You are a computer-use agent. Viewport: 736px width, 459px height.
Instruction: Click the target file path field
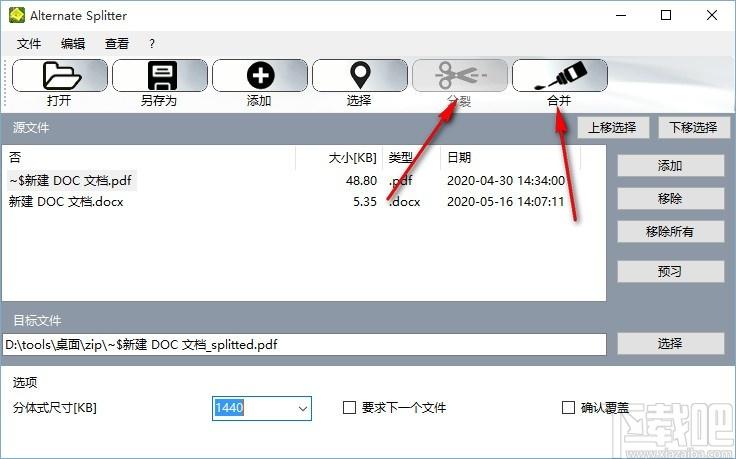(304, 344)
